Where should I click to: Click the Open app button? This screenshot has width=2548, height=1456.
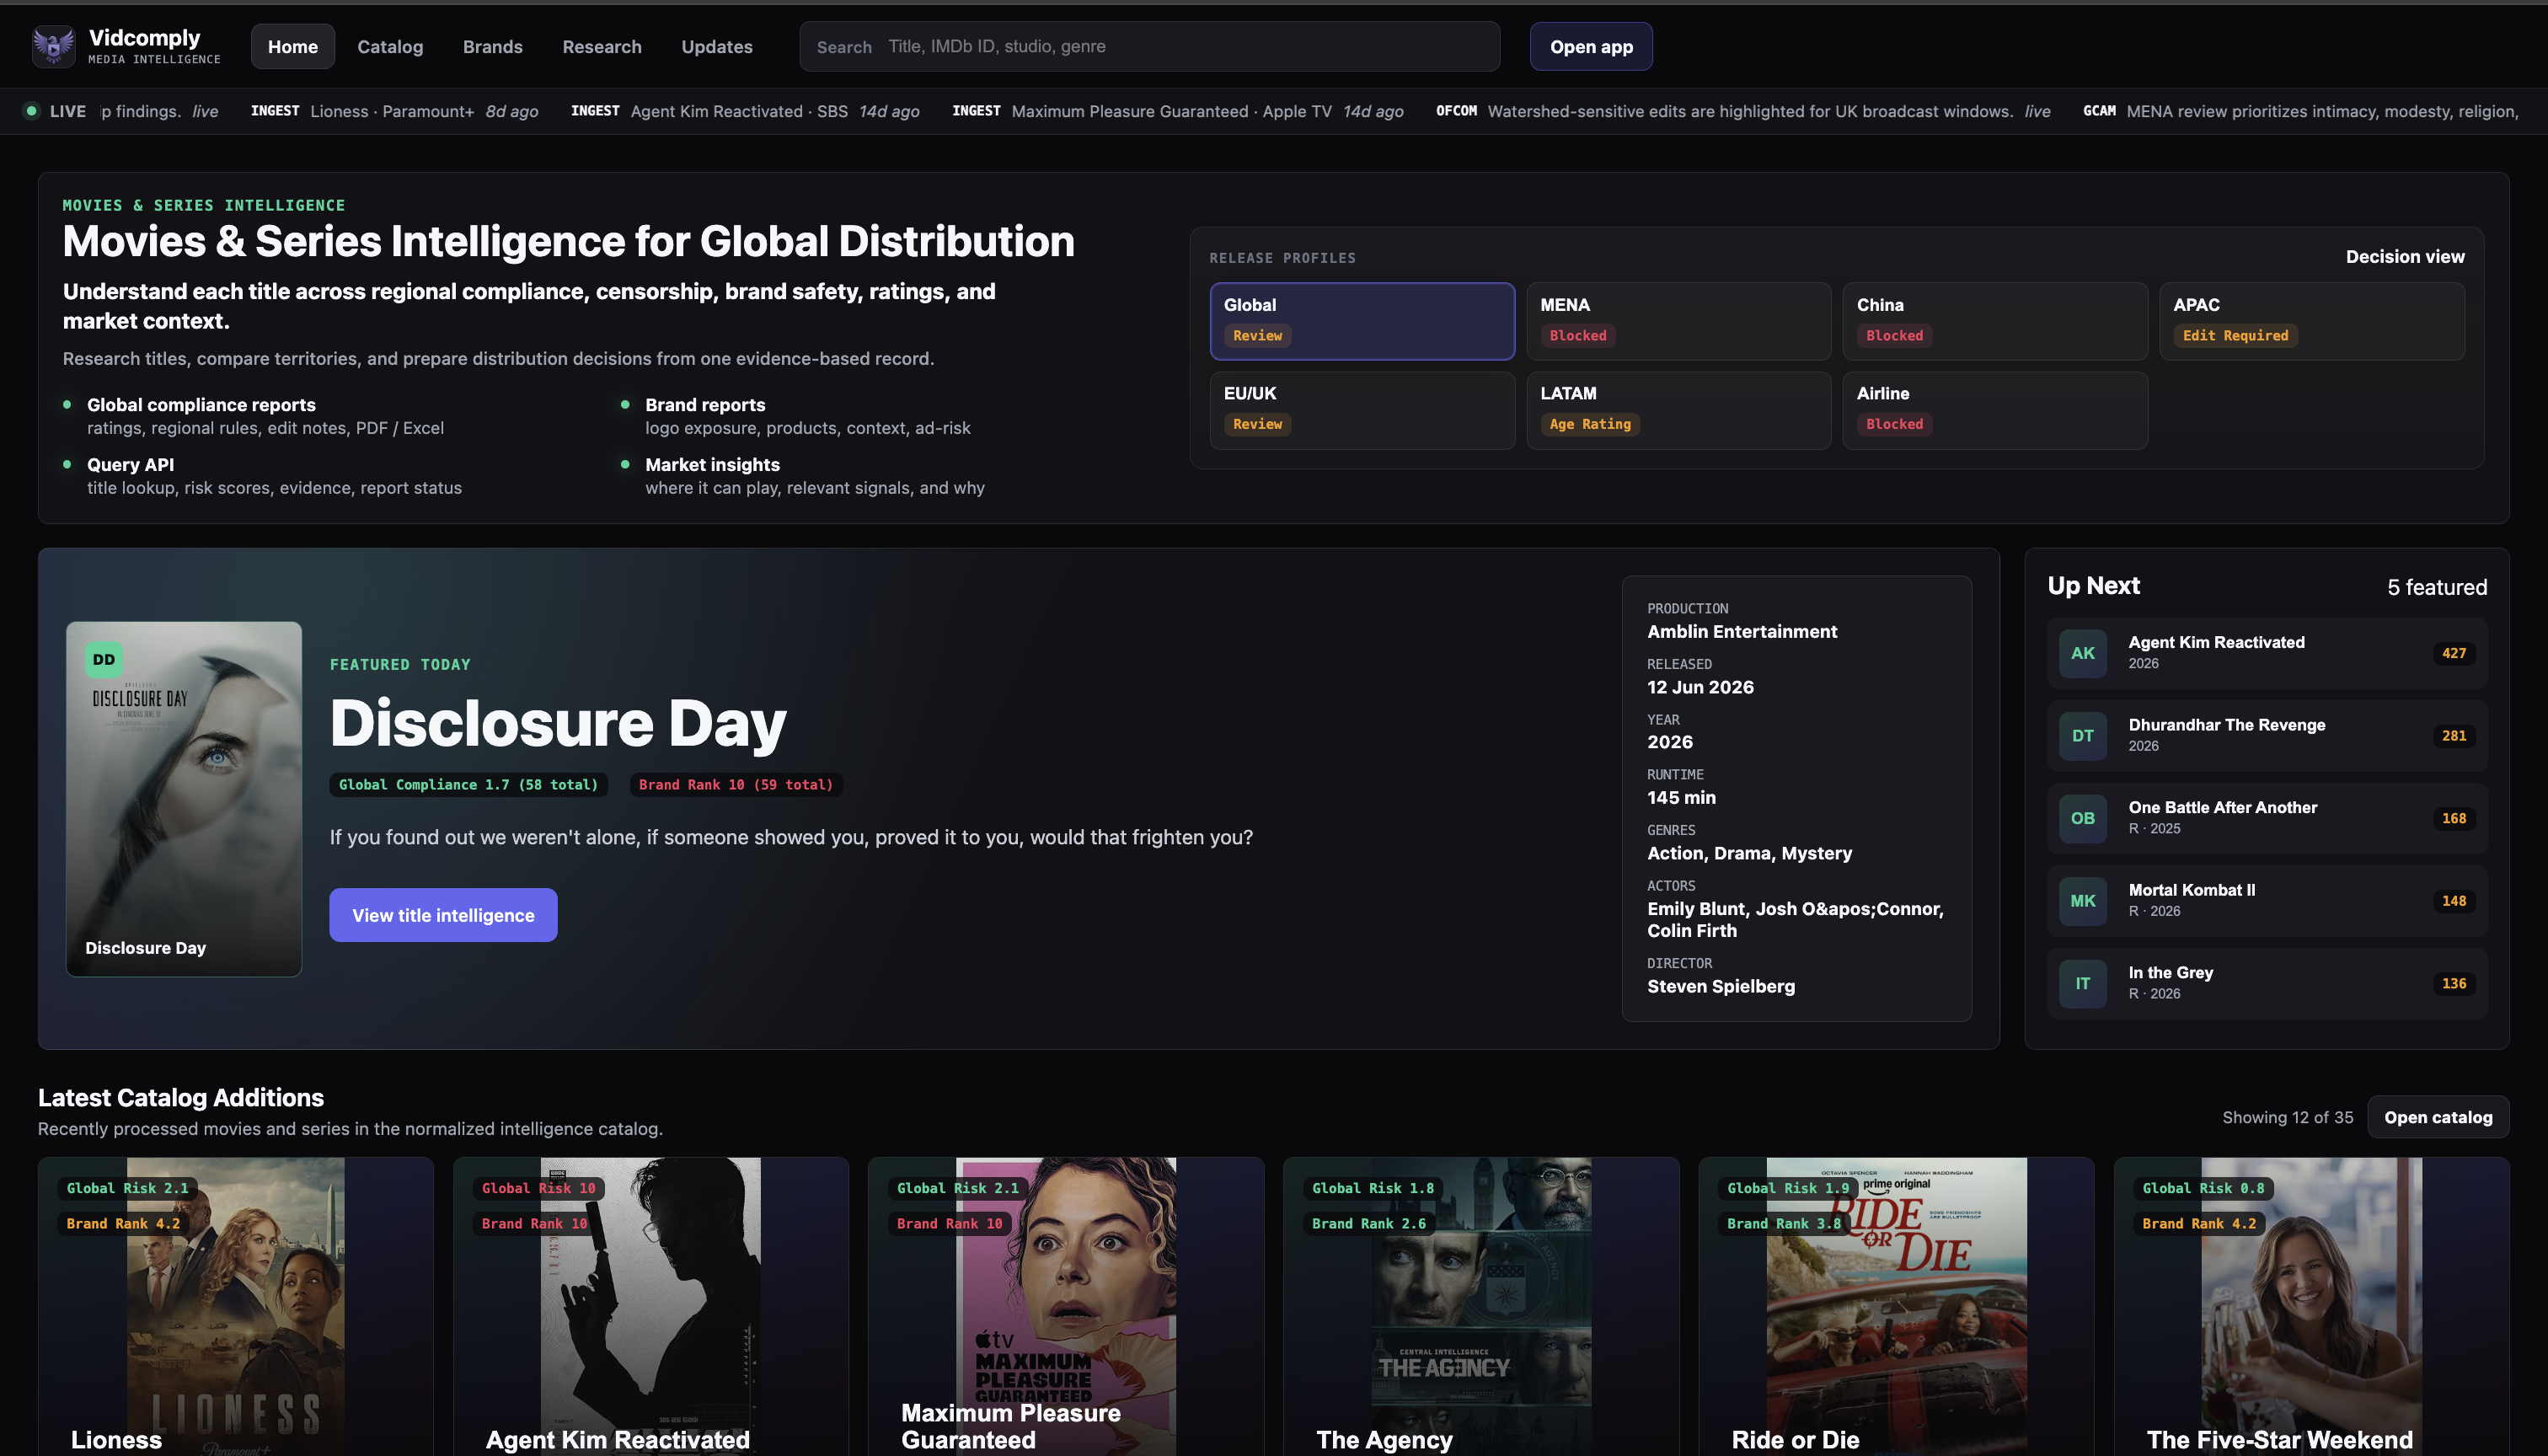(1591, 46)
